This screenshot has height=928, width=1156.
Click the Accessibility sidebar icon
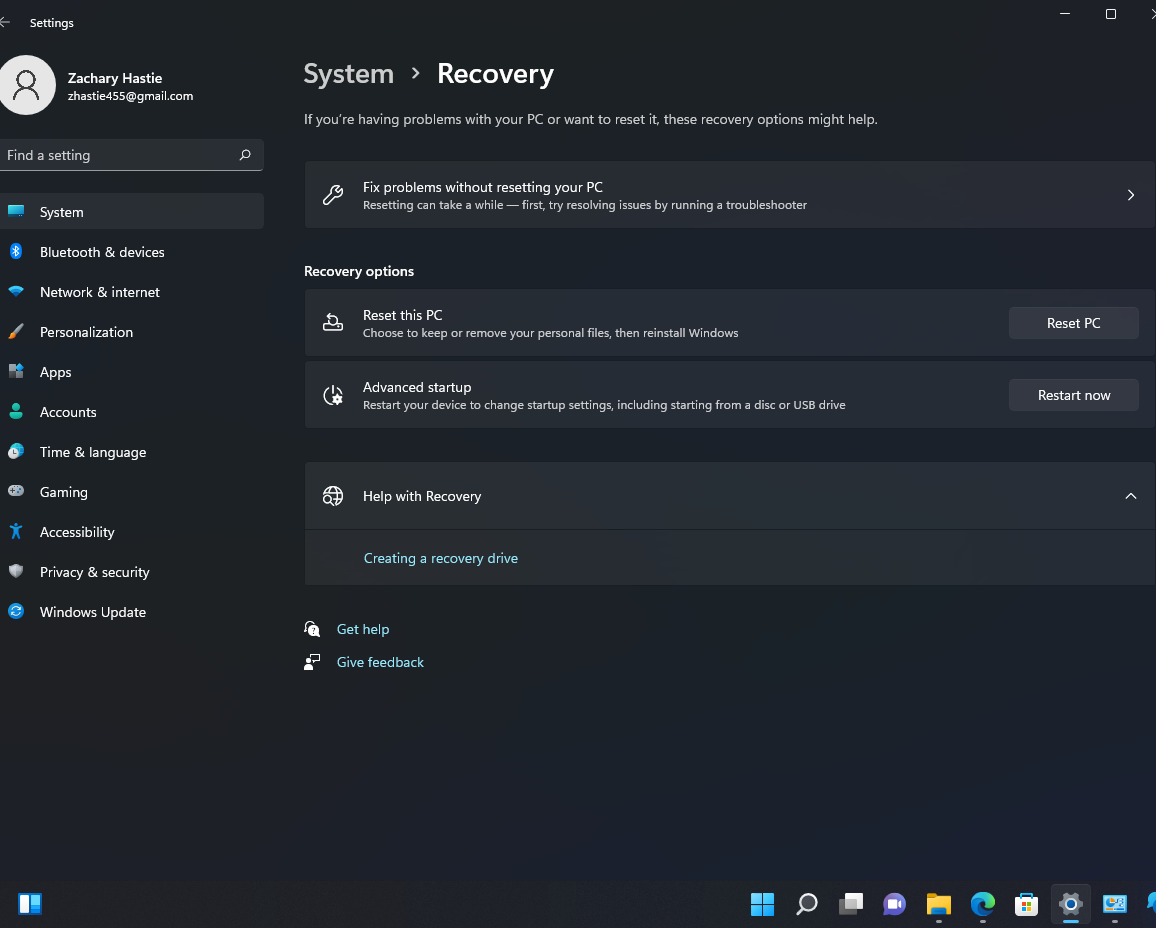click(17, 532)
